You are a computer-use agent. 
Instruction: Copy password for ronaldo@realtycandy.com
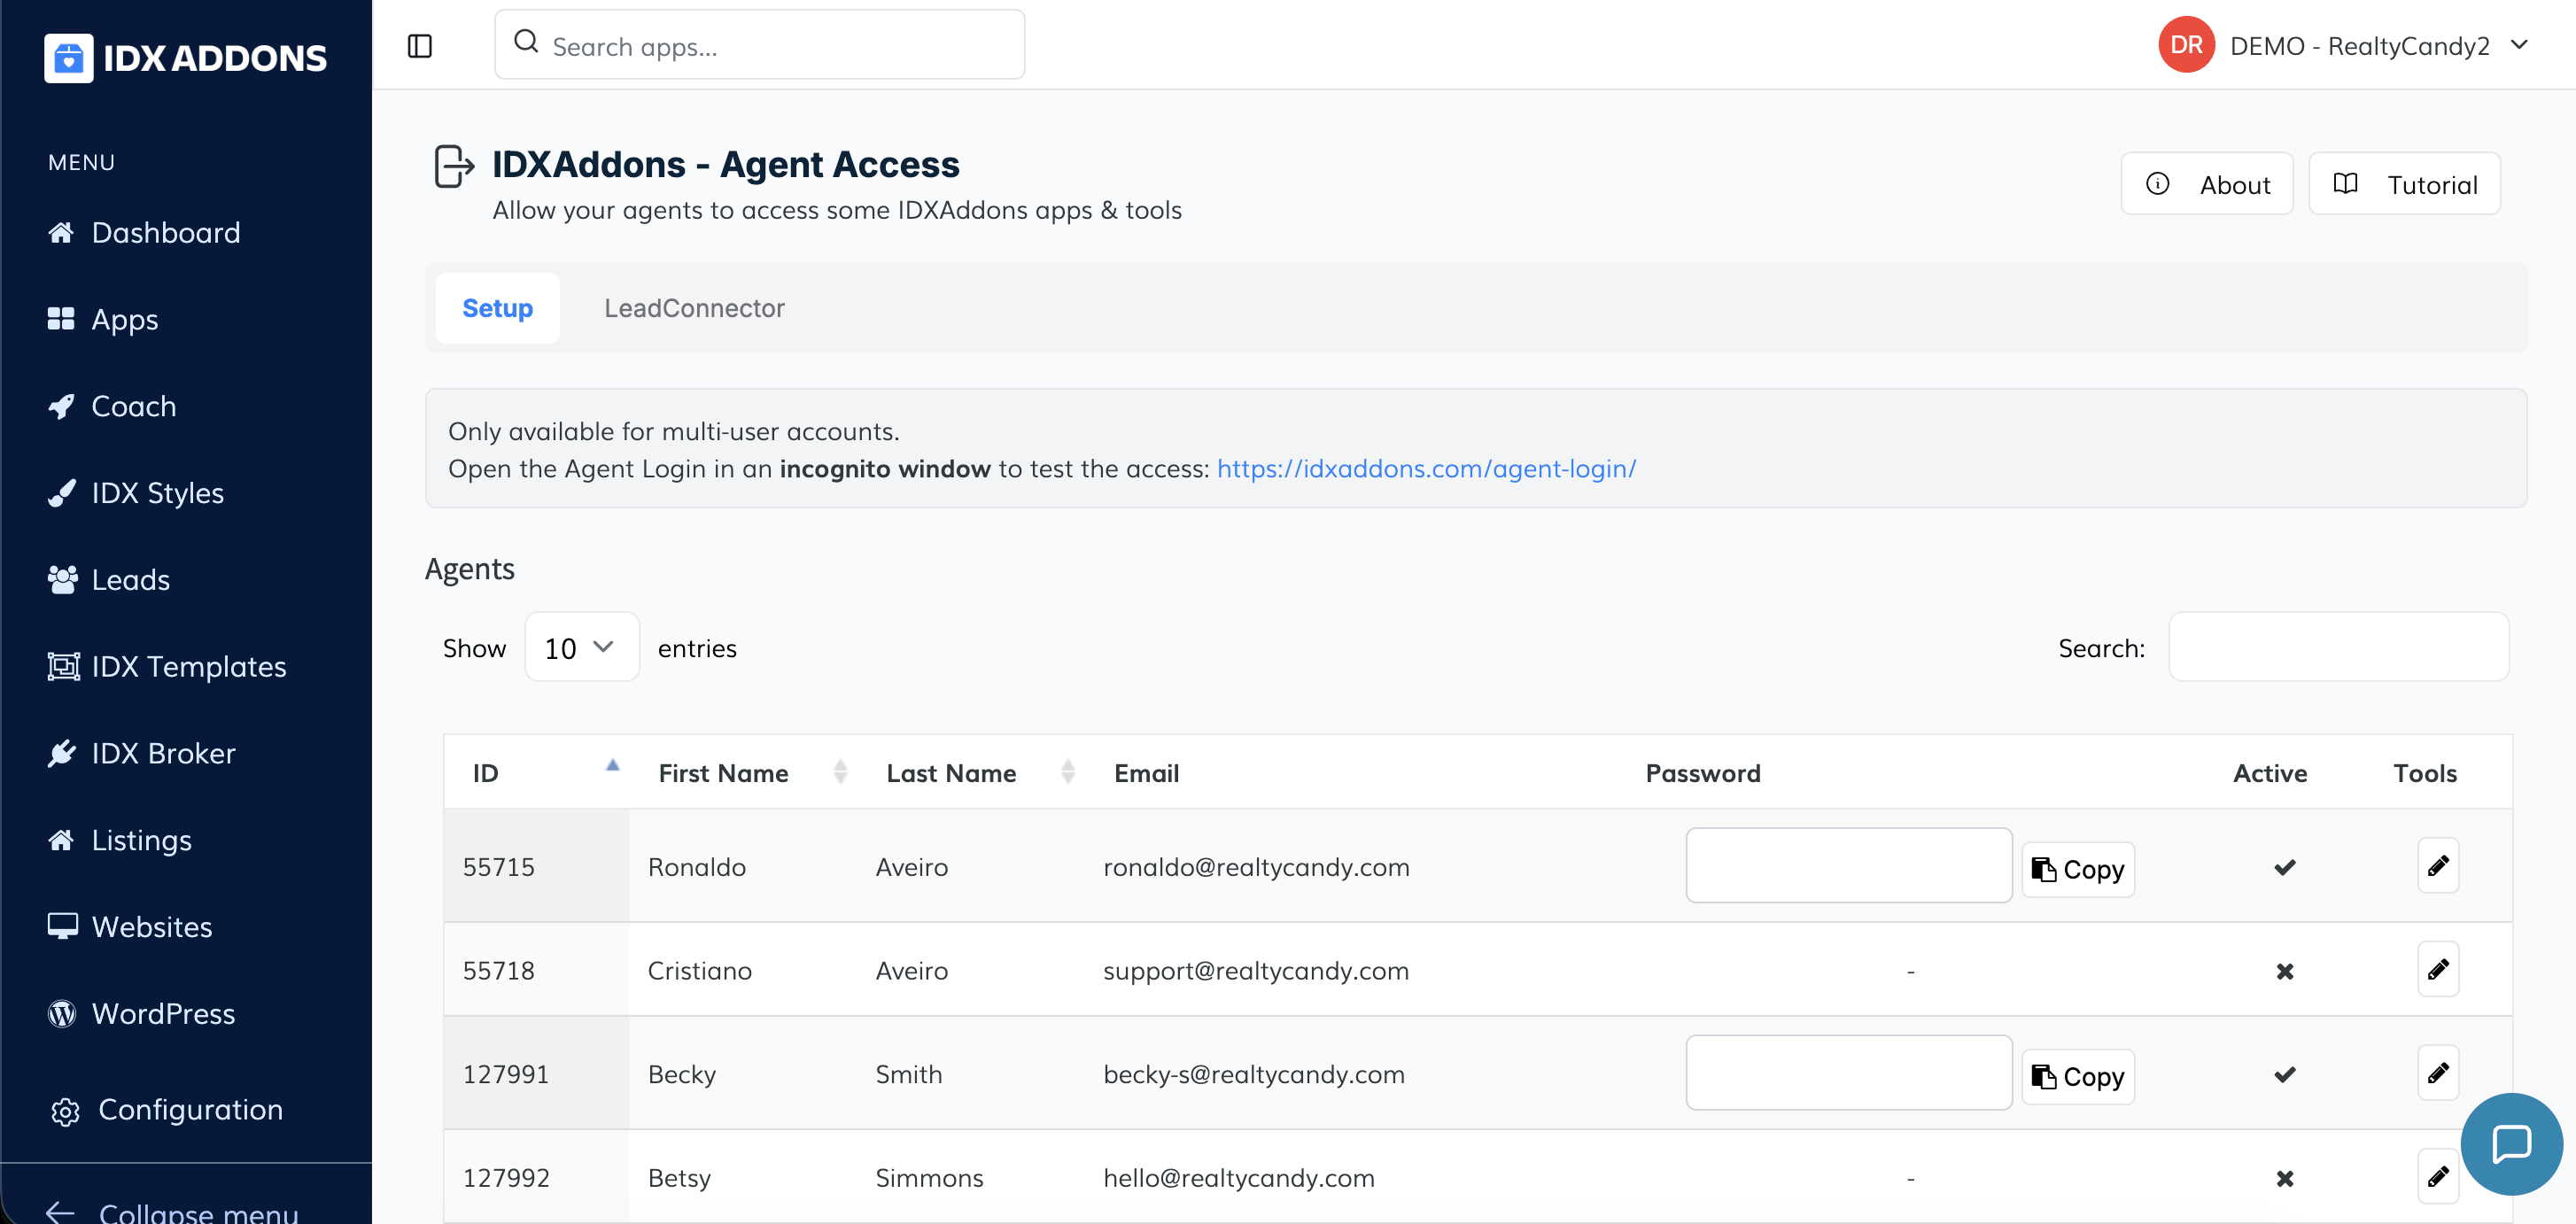2077,869
